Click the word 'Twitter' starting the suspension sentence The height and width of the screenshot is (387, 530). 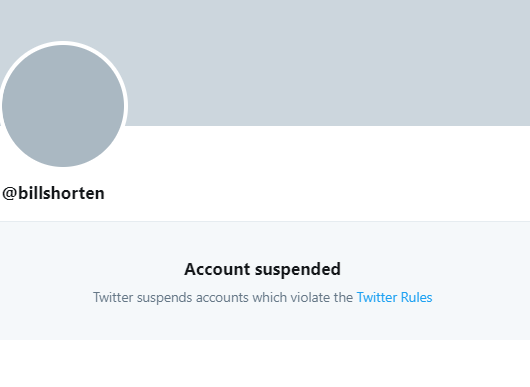click(113, 297)
